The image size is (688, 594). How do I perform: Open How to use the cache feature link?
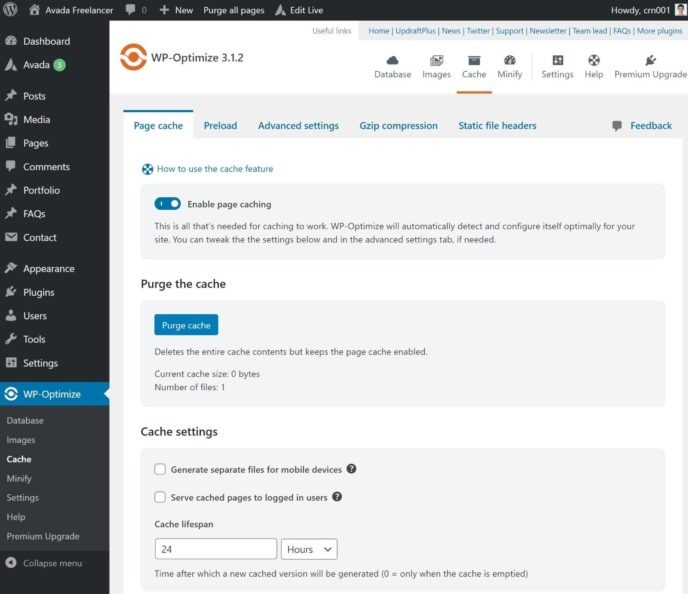click(215, 168)
